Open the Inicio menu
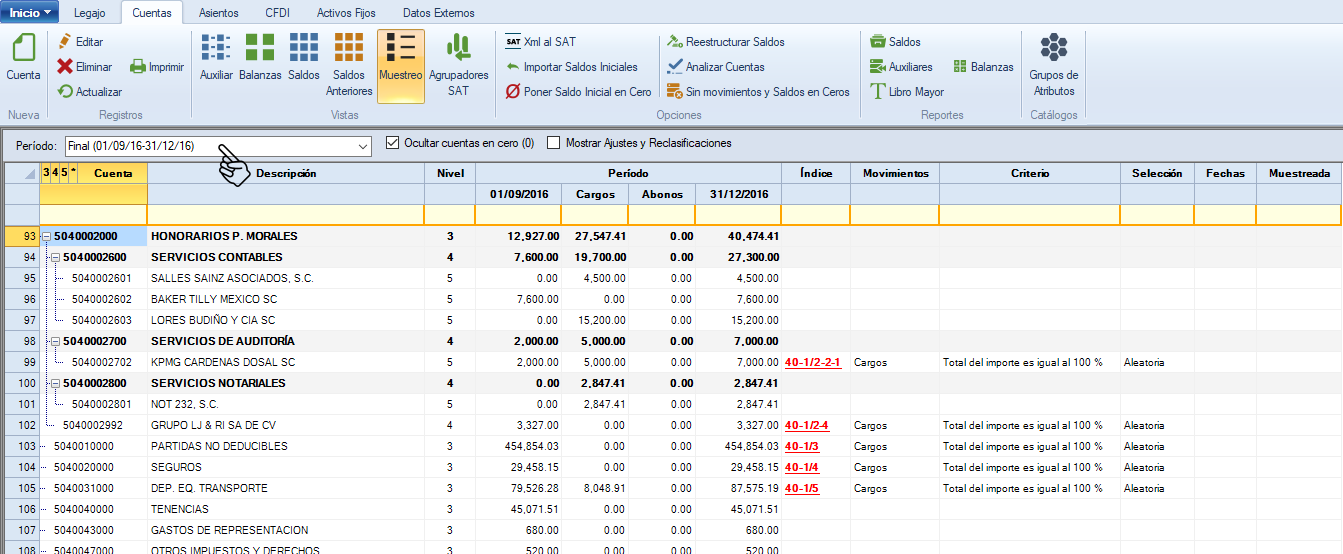1343x554 pixels. pyautogui.click(x=30, y=13)
